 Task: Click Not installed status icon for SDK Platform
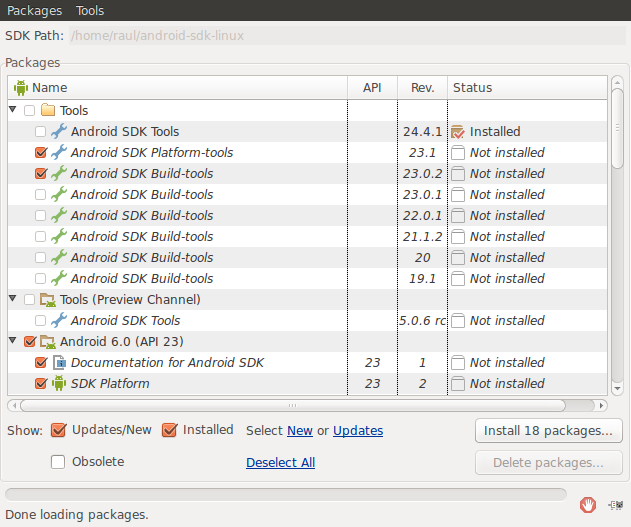click(x=458, y=383)
